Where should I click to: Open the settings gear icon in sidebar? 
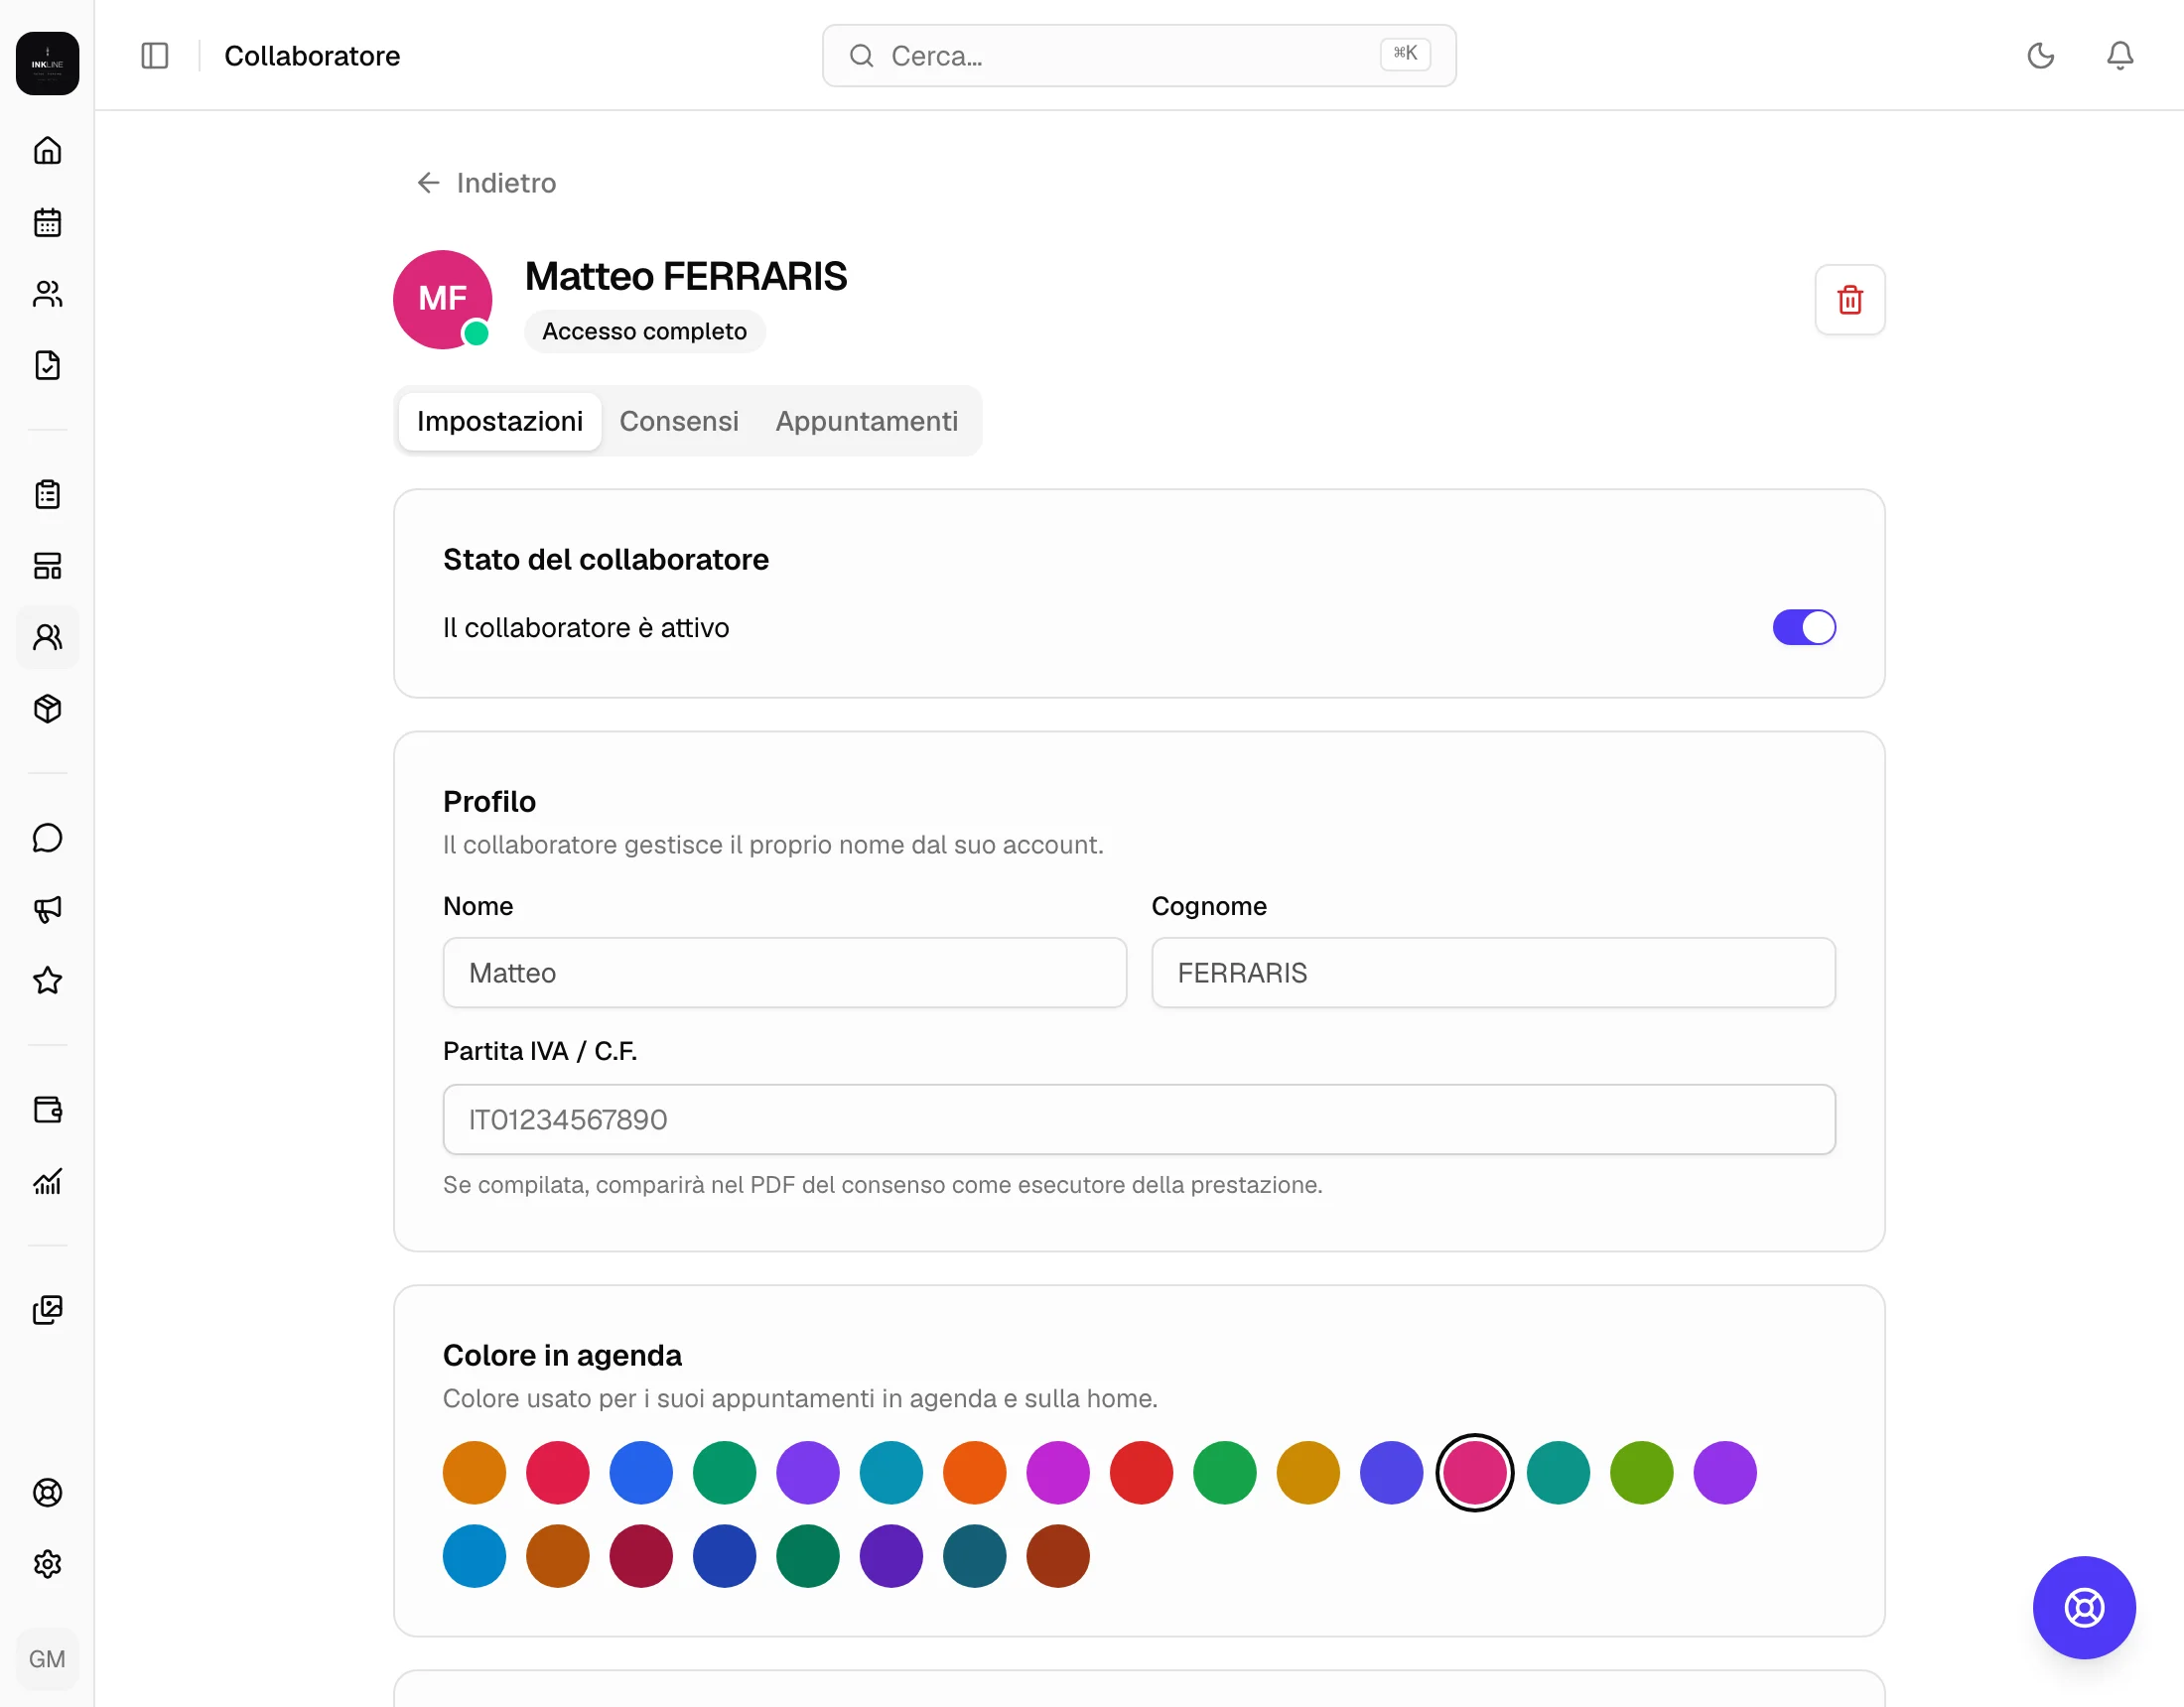tap(47, 1564)
